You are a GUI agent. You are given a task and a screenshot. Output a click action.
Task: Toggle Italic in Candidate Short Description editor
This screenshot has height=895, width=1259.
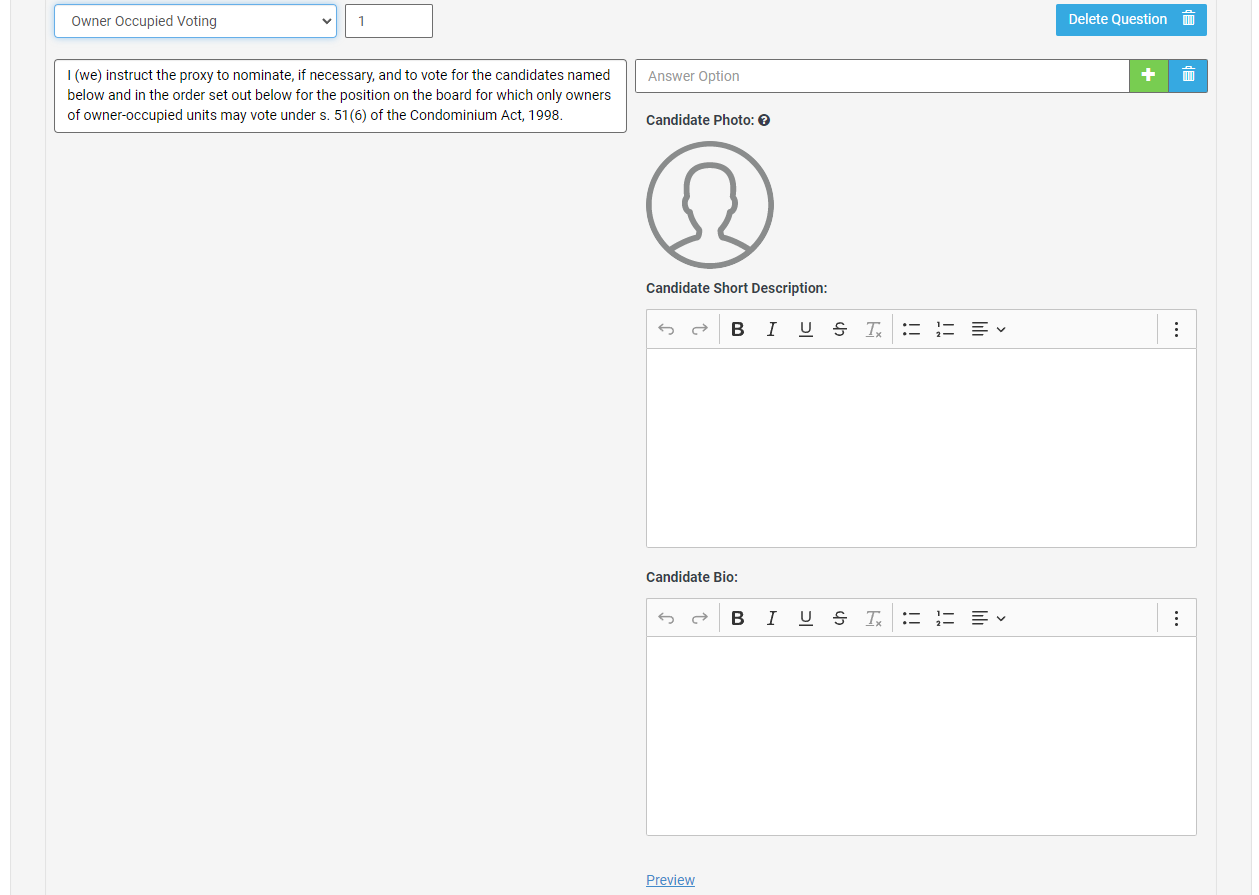(x=772, y=329)
